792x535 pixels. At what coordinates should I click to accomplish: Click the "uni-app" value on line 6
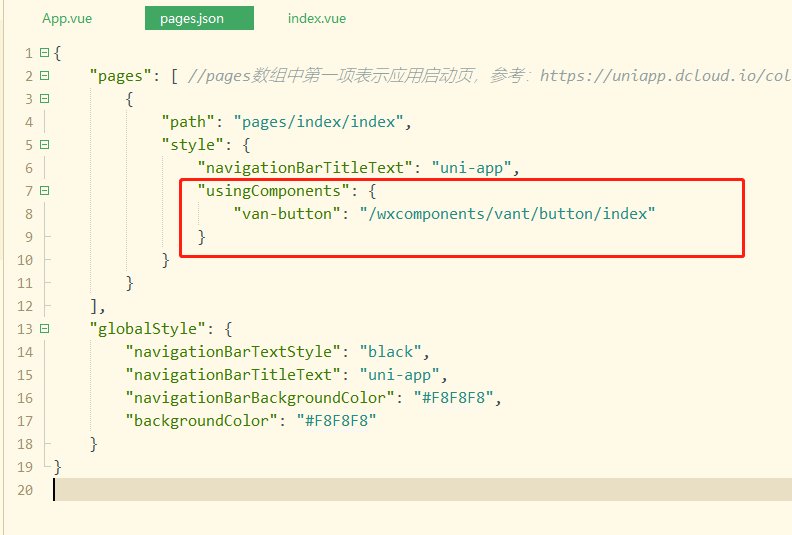(471, 168)
